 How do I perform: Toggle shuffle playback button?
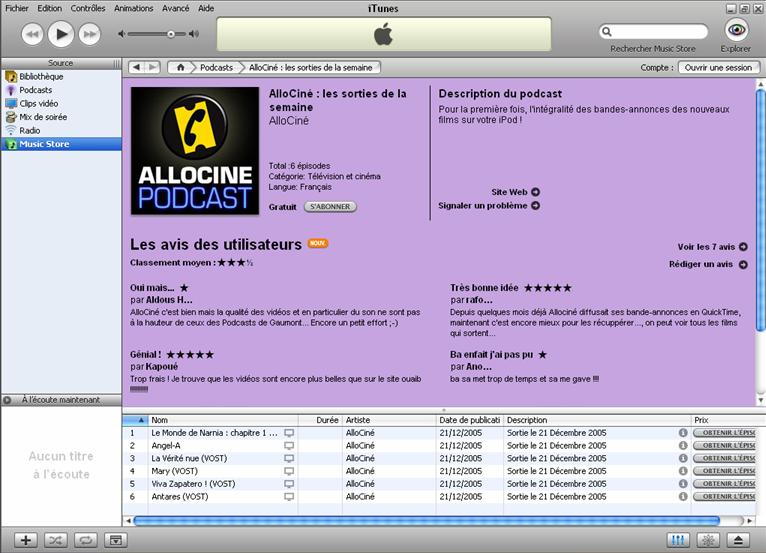click(56, 540)
